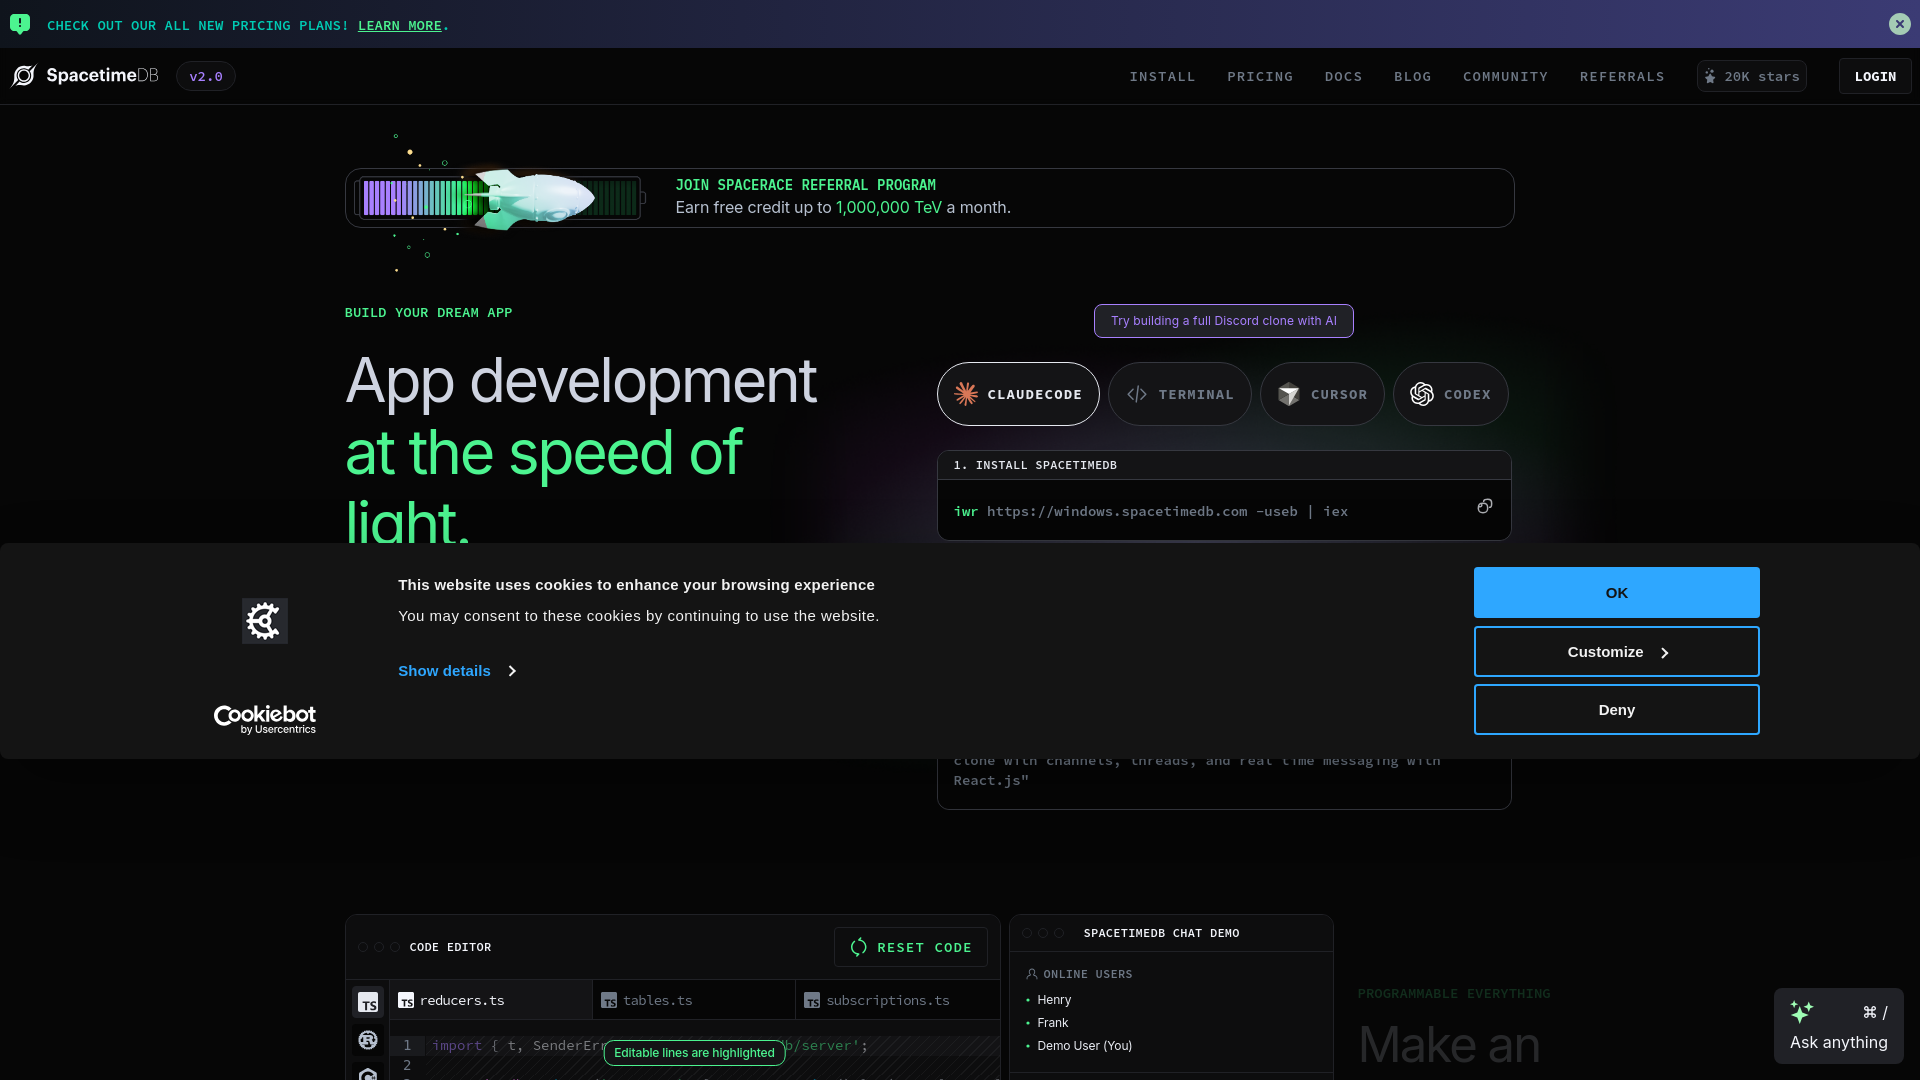
Task: Click the SpacetimeDB logo
Action: tap(85, 76)
